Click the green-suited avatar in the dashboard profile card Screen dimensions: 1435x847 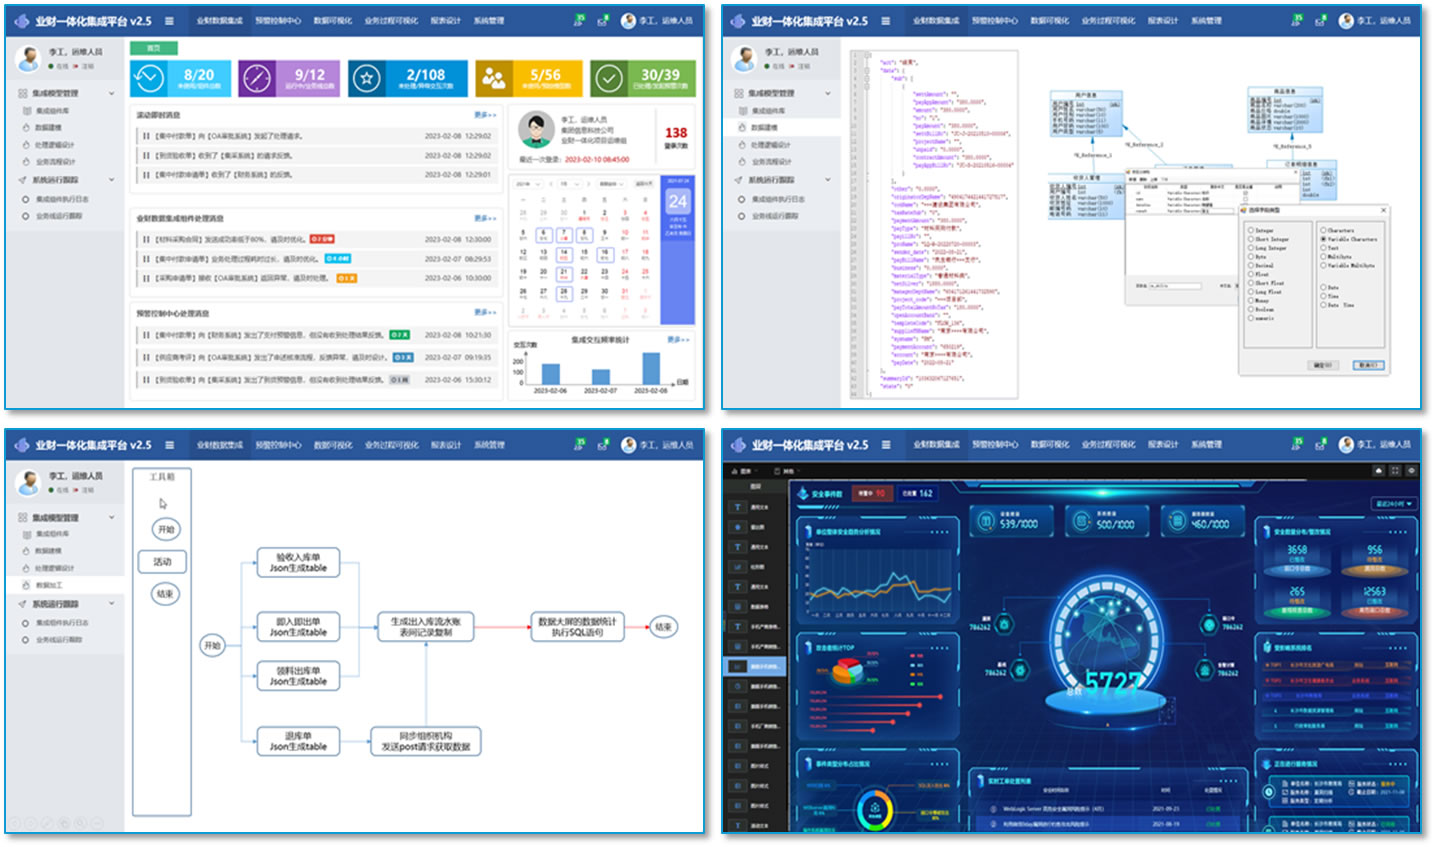[x=536, y=129]
